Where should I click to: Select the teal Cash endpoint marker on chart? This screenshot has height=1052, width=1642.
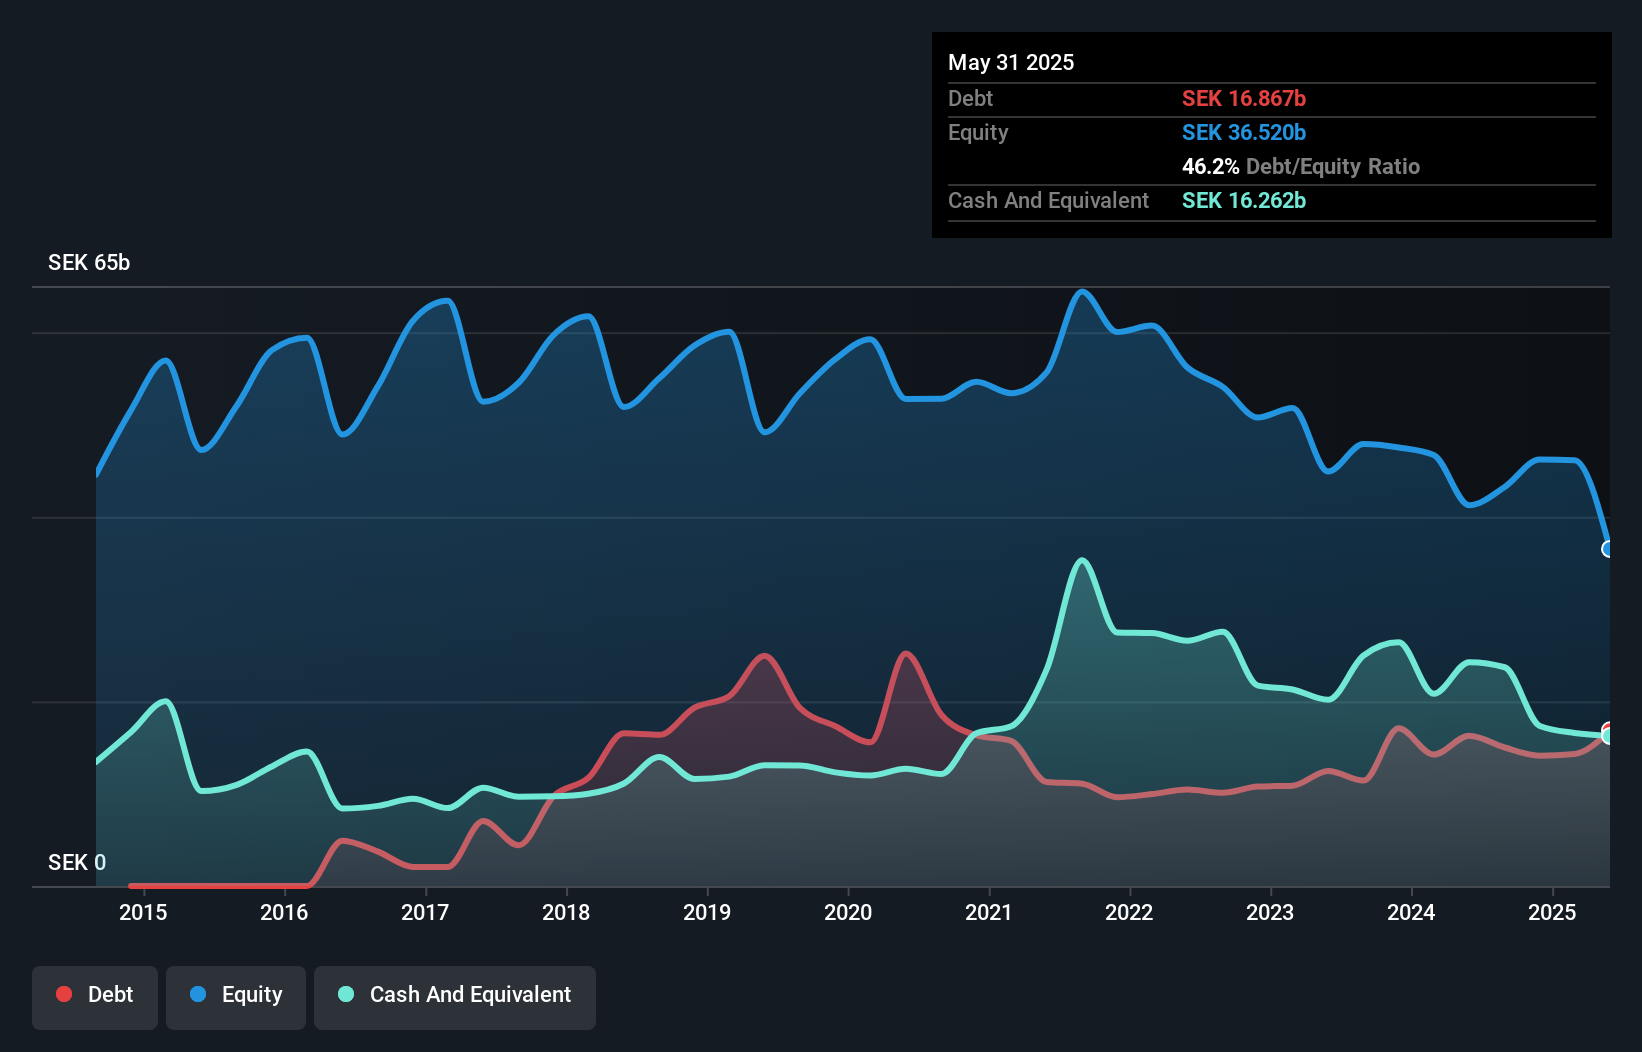coord(1607,737)
